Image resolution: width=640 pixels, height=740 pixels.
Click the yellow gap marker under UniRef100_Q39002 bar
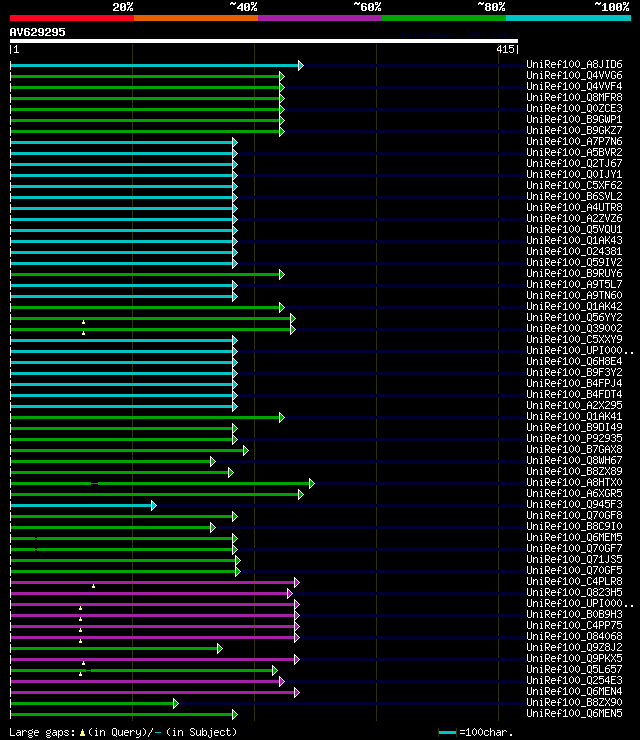tap(84, 333)
